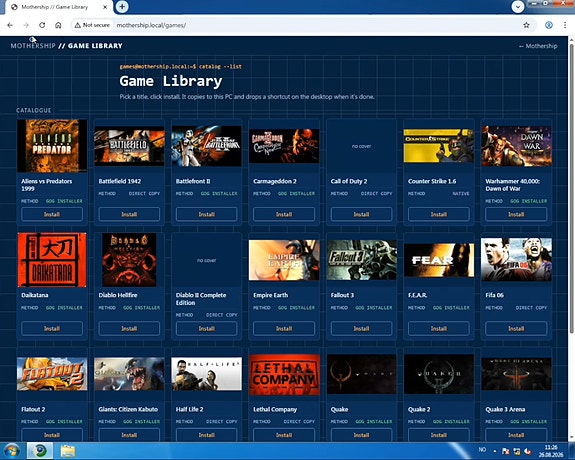Open the NO language indicator
575x460 pixels.
tap(482, 449)
